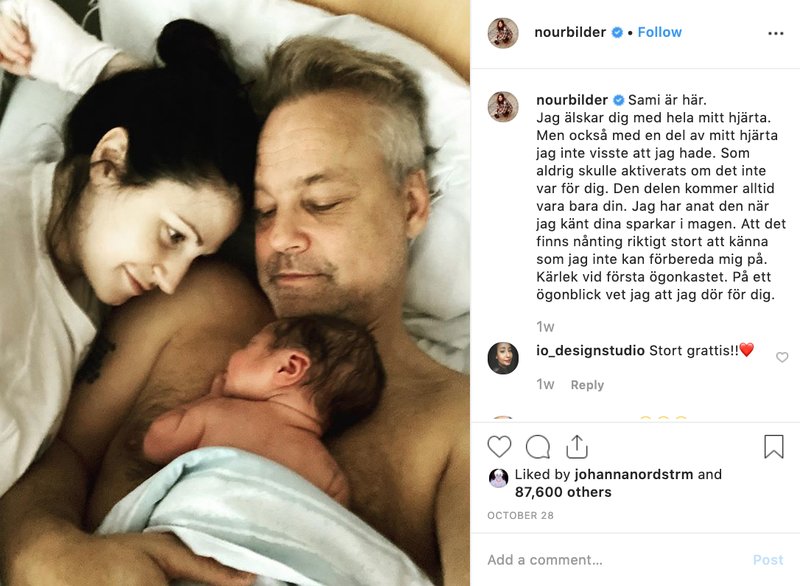Open io_designstudio's profile picture
The image size is (800, 586).
(x=503, y=358)
